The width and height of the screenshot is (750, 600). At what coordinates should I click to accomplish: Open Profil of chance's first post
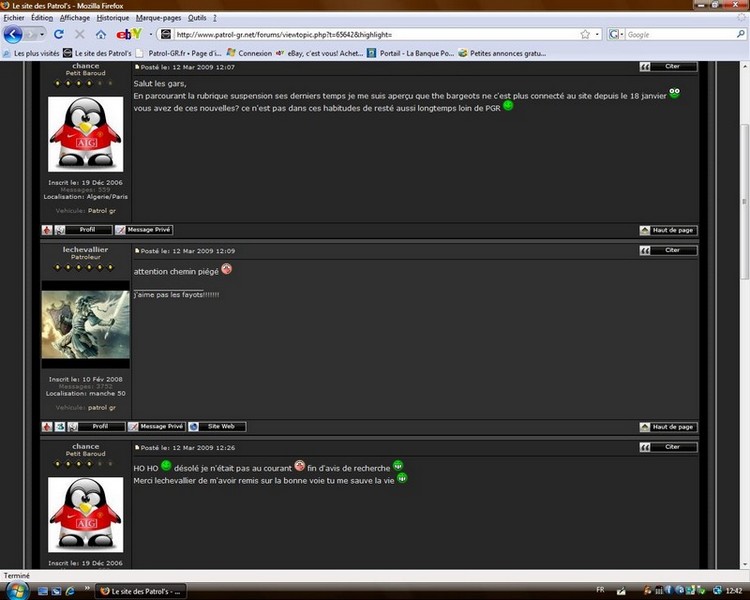coord(83,230)
